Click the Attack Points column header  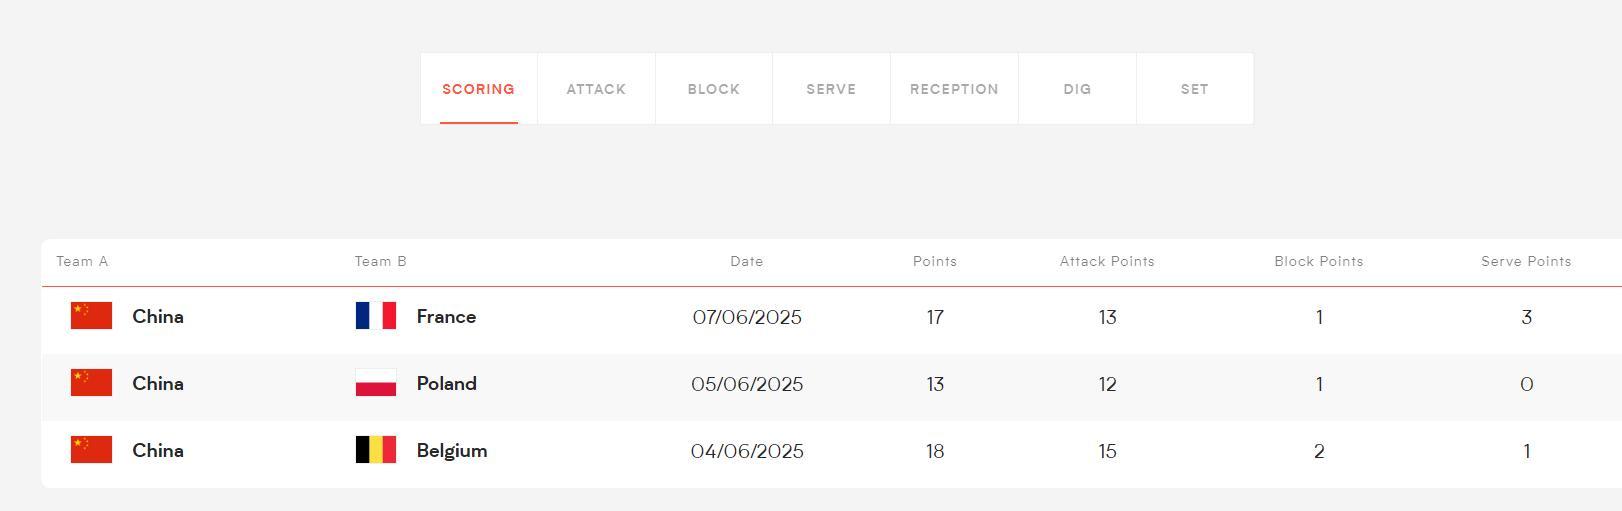(x=1107, y=262)
